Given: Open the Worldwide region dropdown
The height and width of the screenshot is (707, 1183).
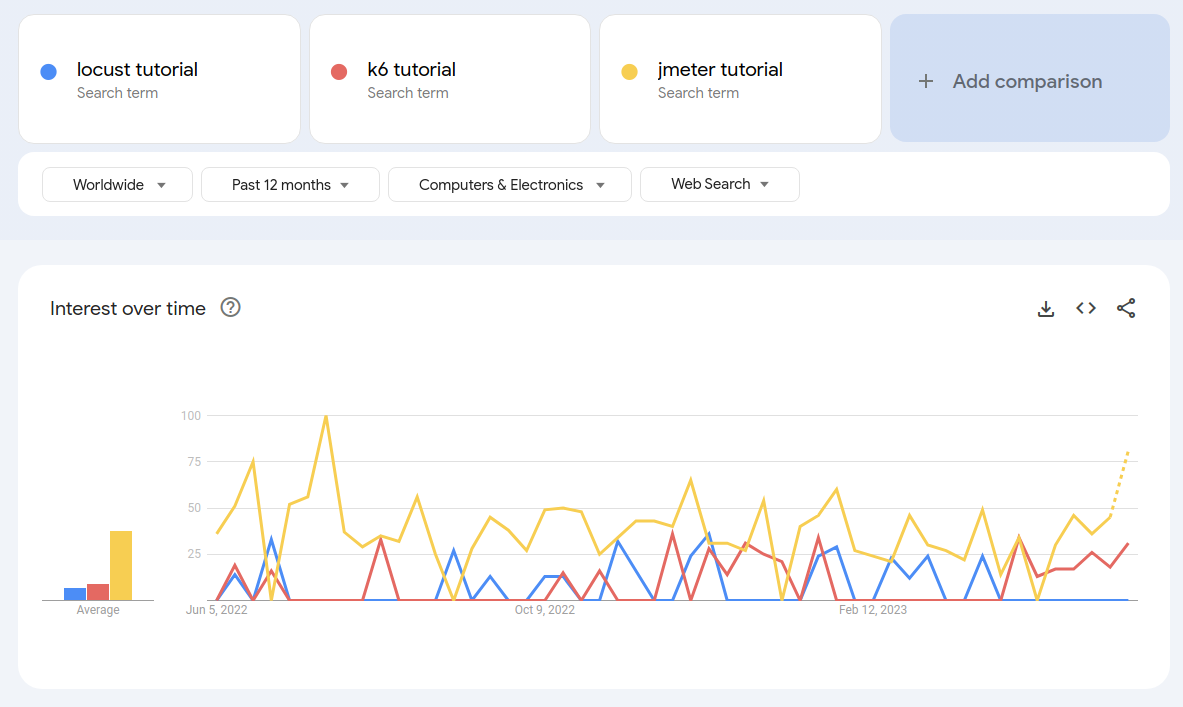Looking at the screenshot, I should (118, 185).
